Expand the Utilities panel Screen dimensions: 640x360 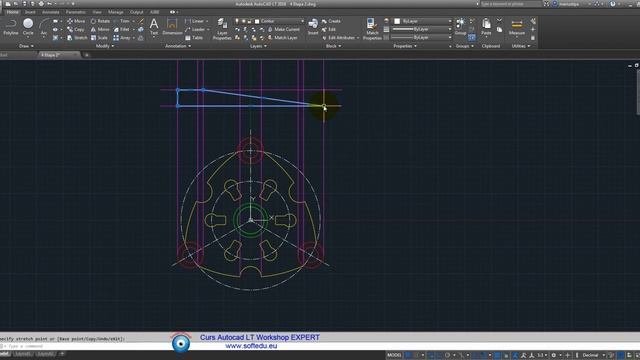520,46
